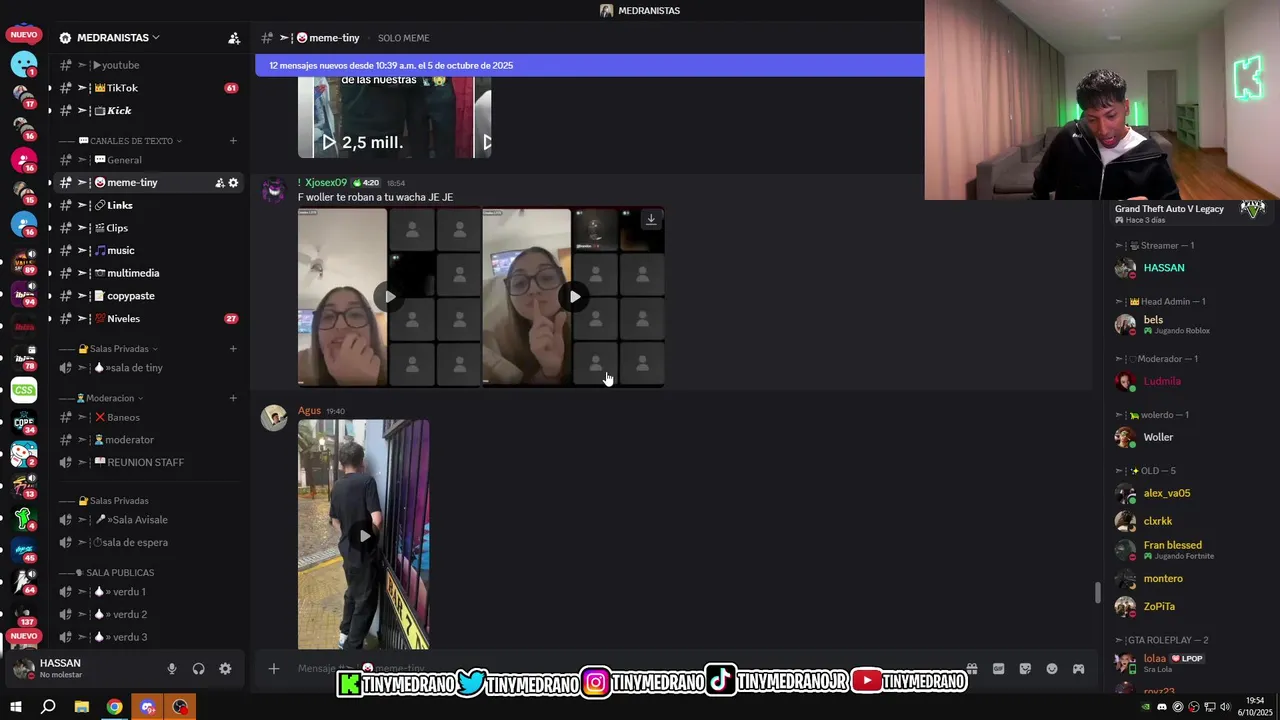
Task: Open the Links channel
Action: (147, 205)
